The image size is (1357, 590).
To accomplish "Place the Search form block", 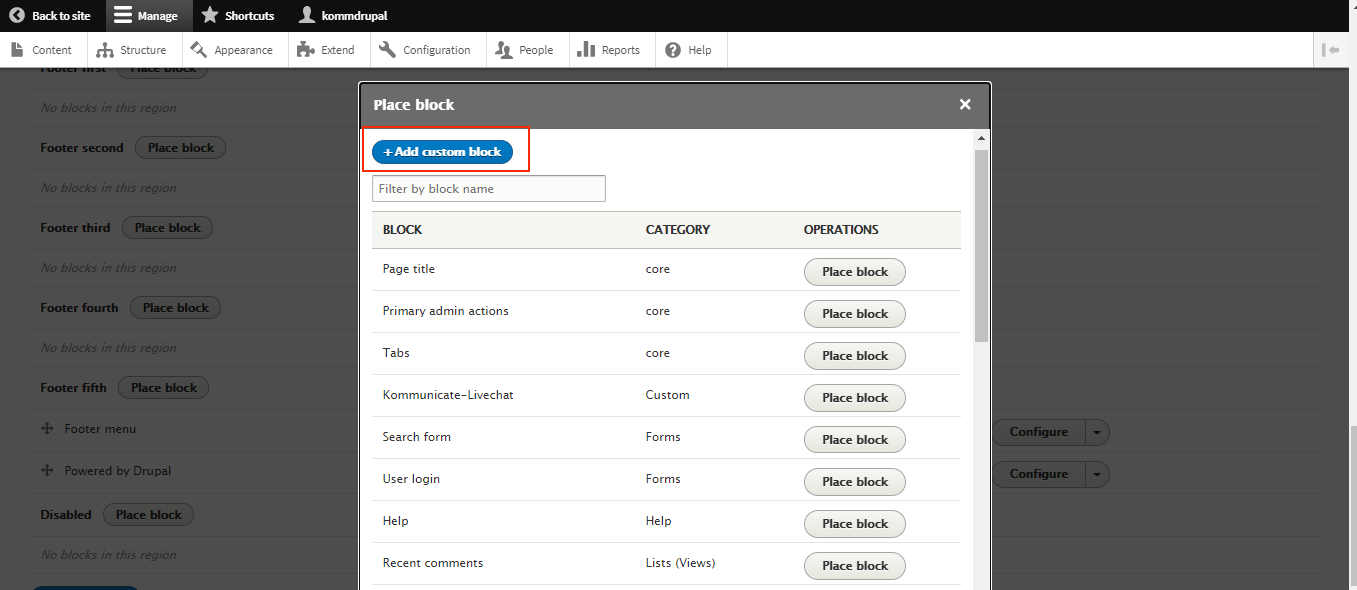I will (x=854, y=440).
